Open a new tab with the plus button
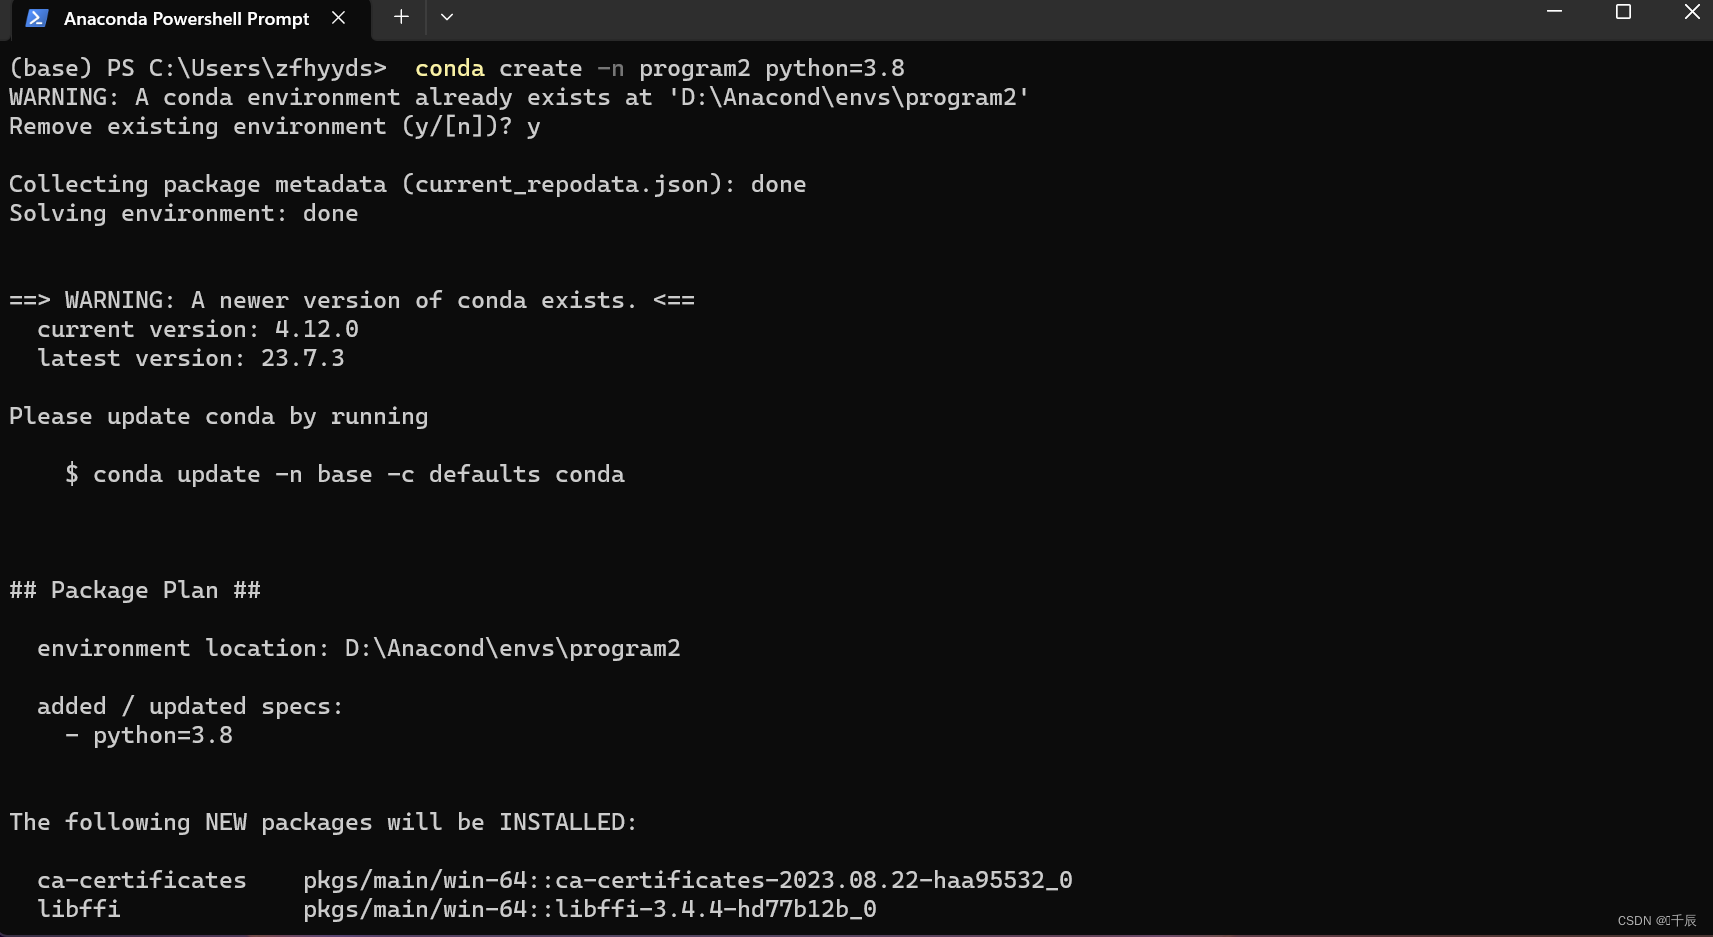 pos(401,16)
